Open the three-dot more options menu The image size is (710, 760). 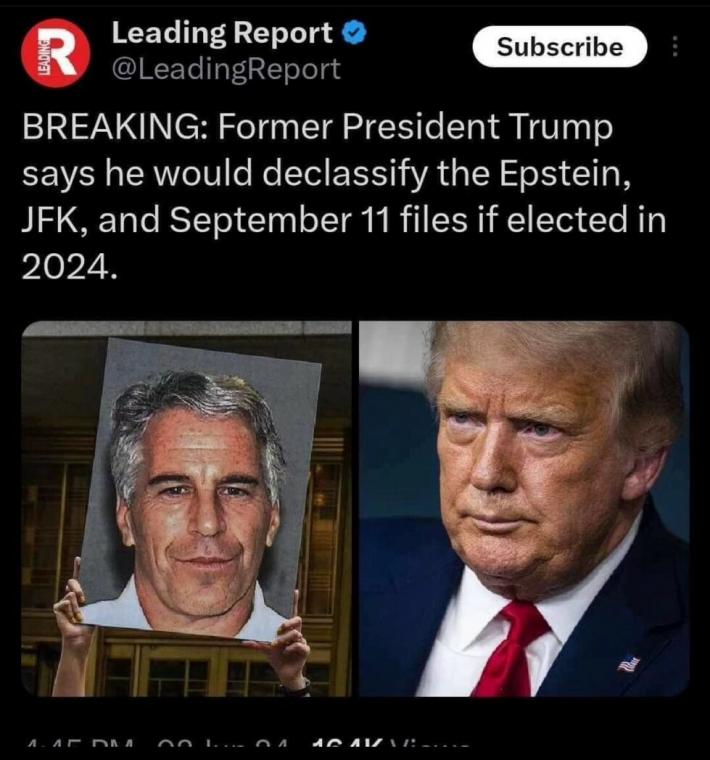pos(675,47)
